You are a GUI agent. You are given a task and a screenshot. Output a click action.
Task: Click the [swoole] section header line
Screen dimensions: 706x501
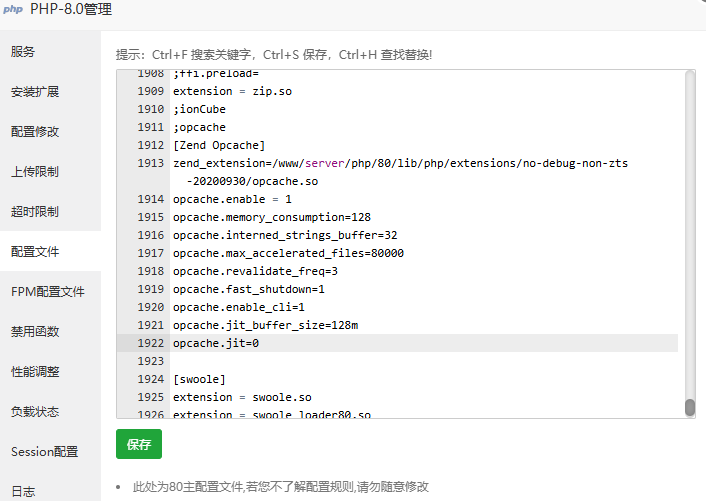[x=199, y=379]
